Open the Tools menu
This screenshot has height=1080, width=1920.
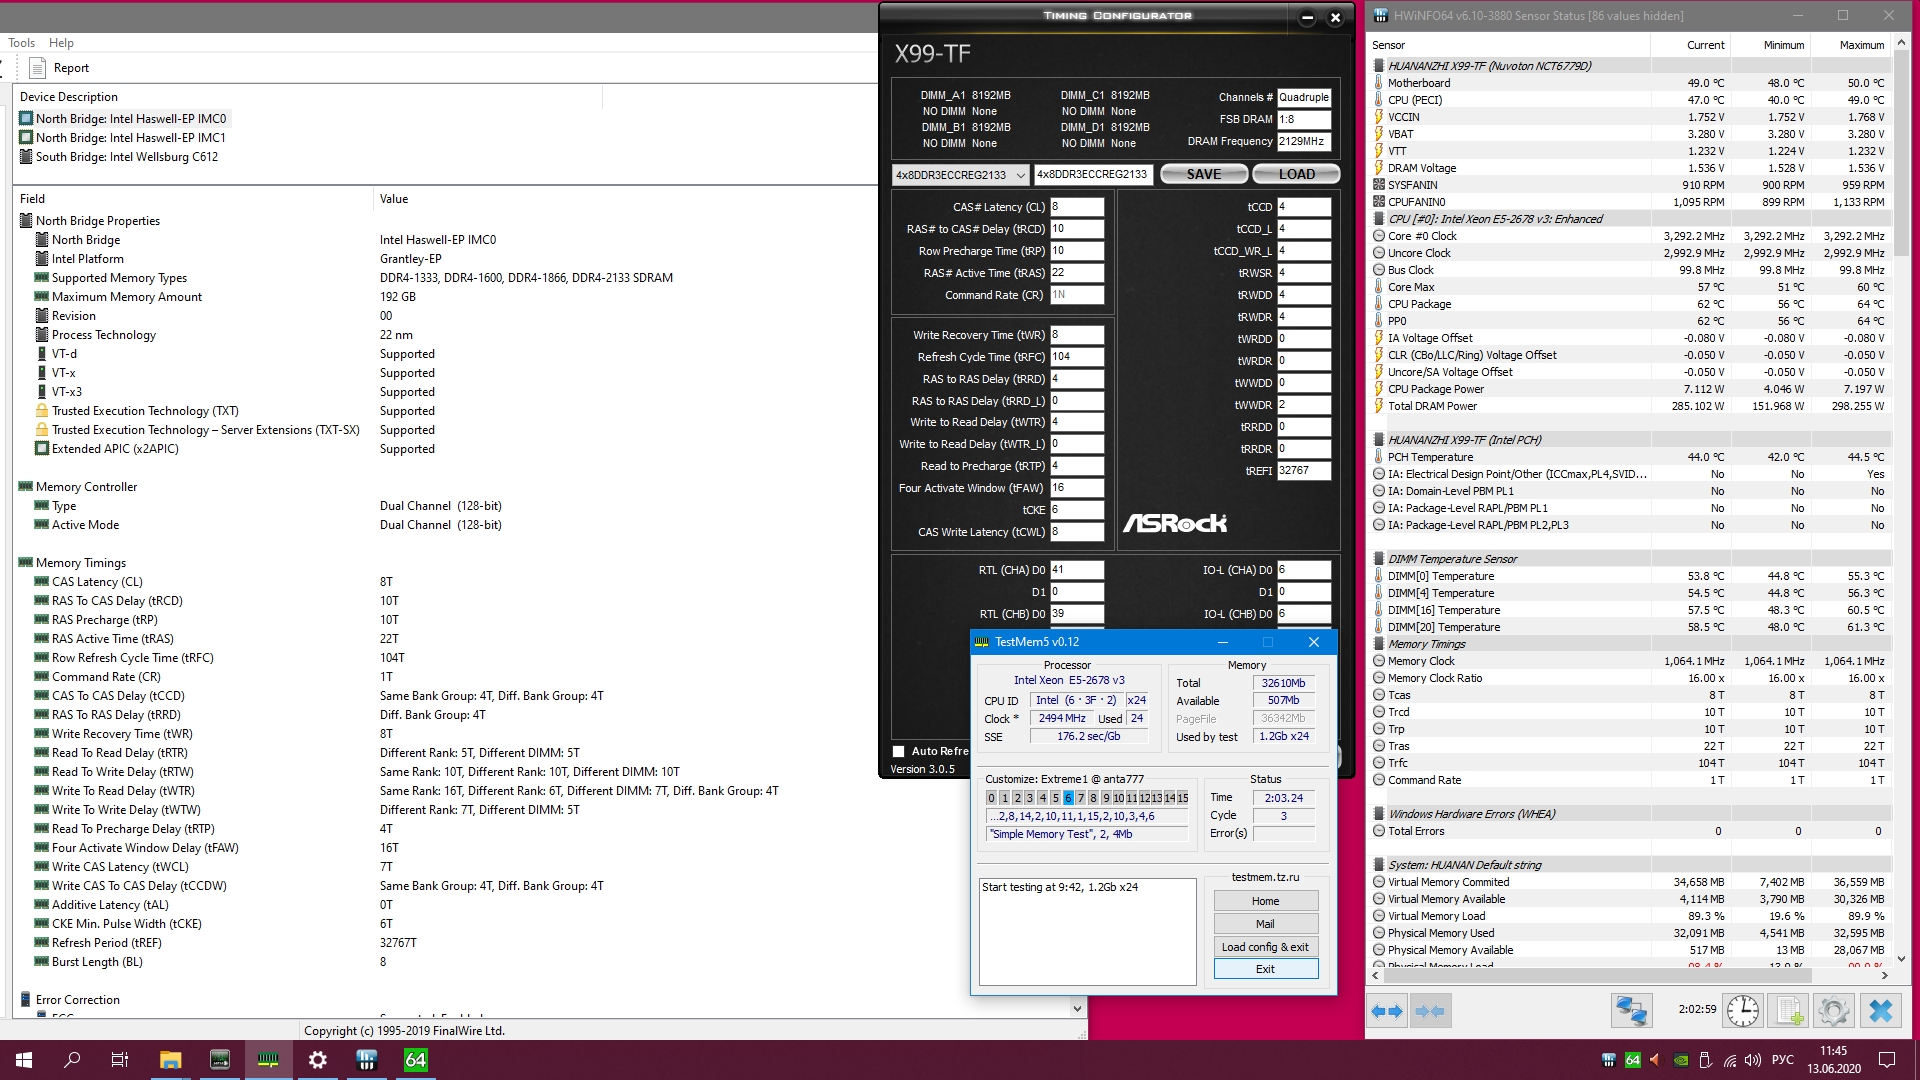pyautogui.click(x=21, y=43)
